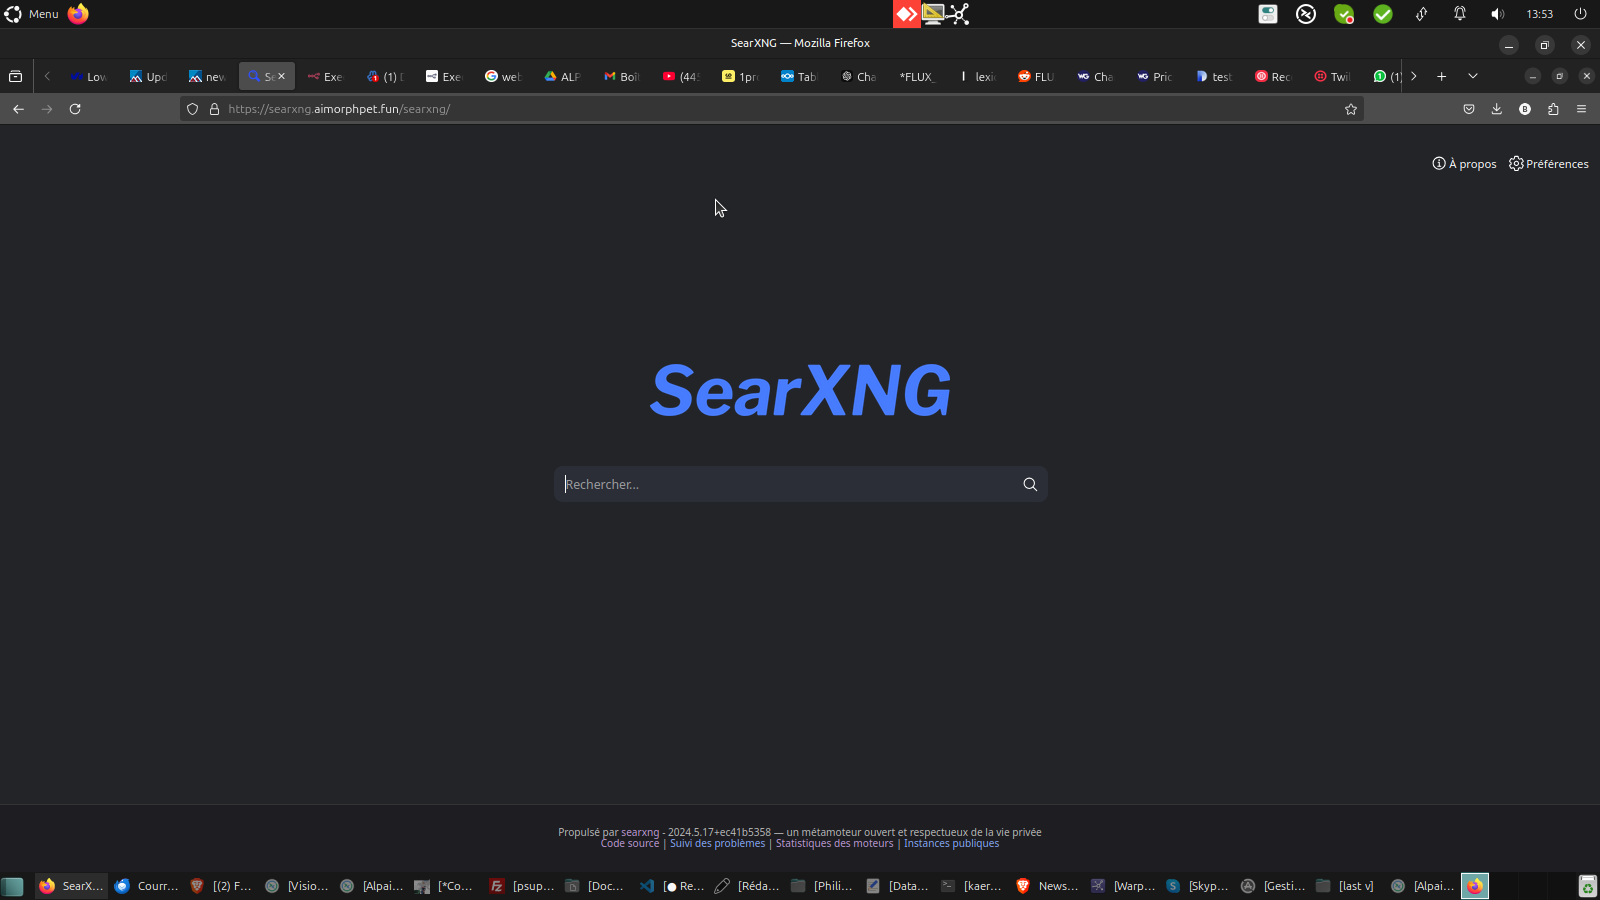Screen dimensions: 1600x900
Task: Open the À propos page
Action: (1464, 164)
